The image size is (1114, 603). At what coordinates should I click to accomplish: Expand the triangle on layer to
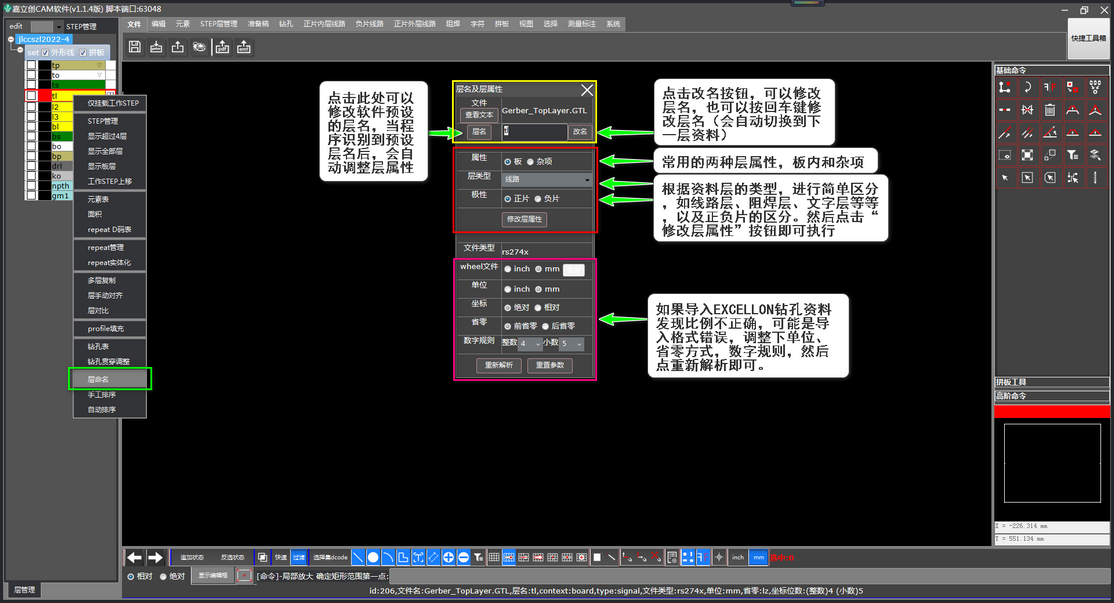[x=99, y=75]
